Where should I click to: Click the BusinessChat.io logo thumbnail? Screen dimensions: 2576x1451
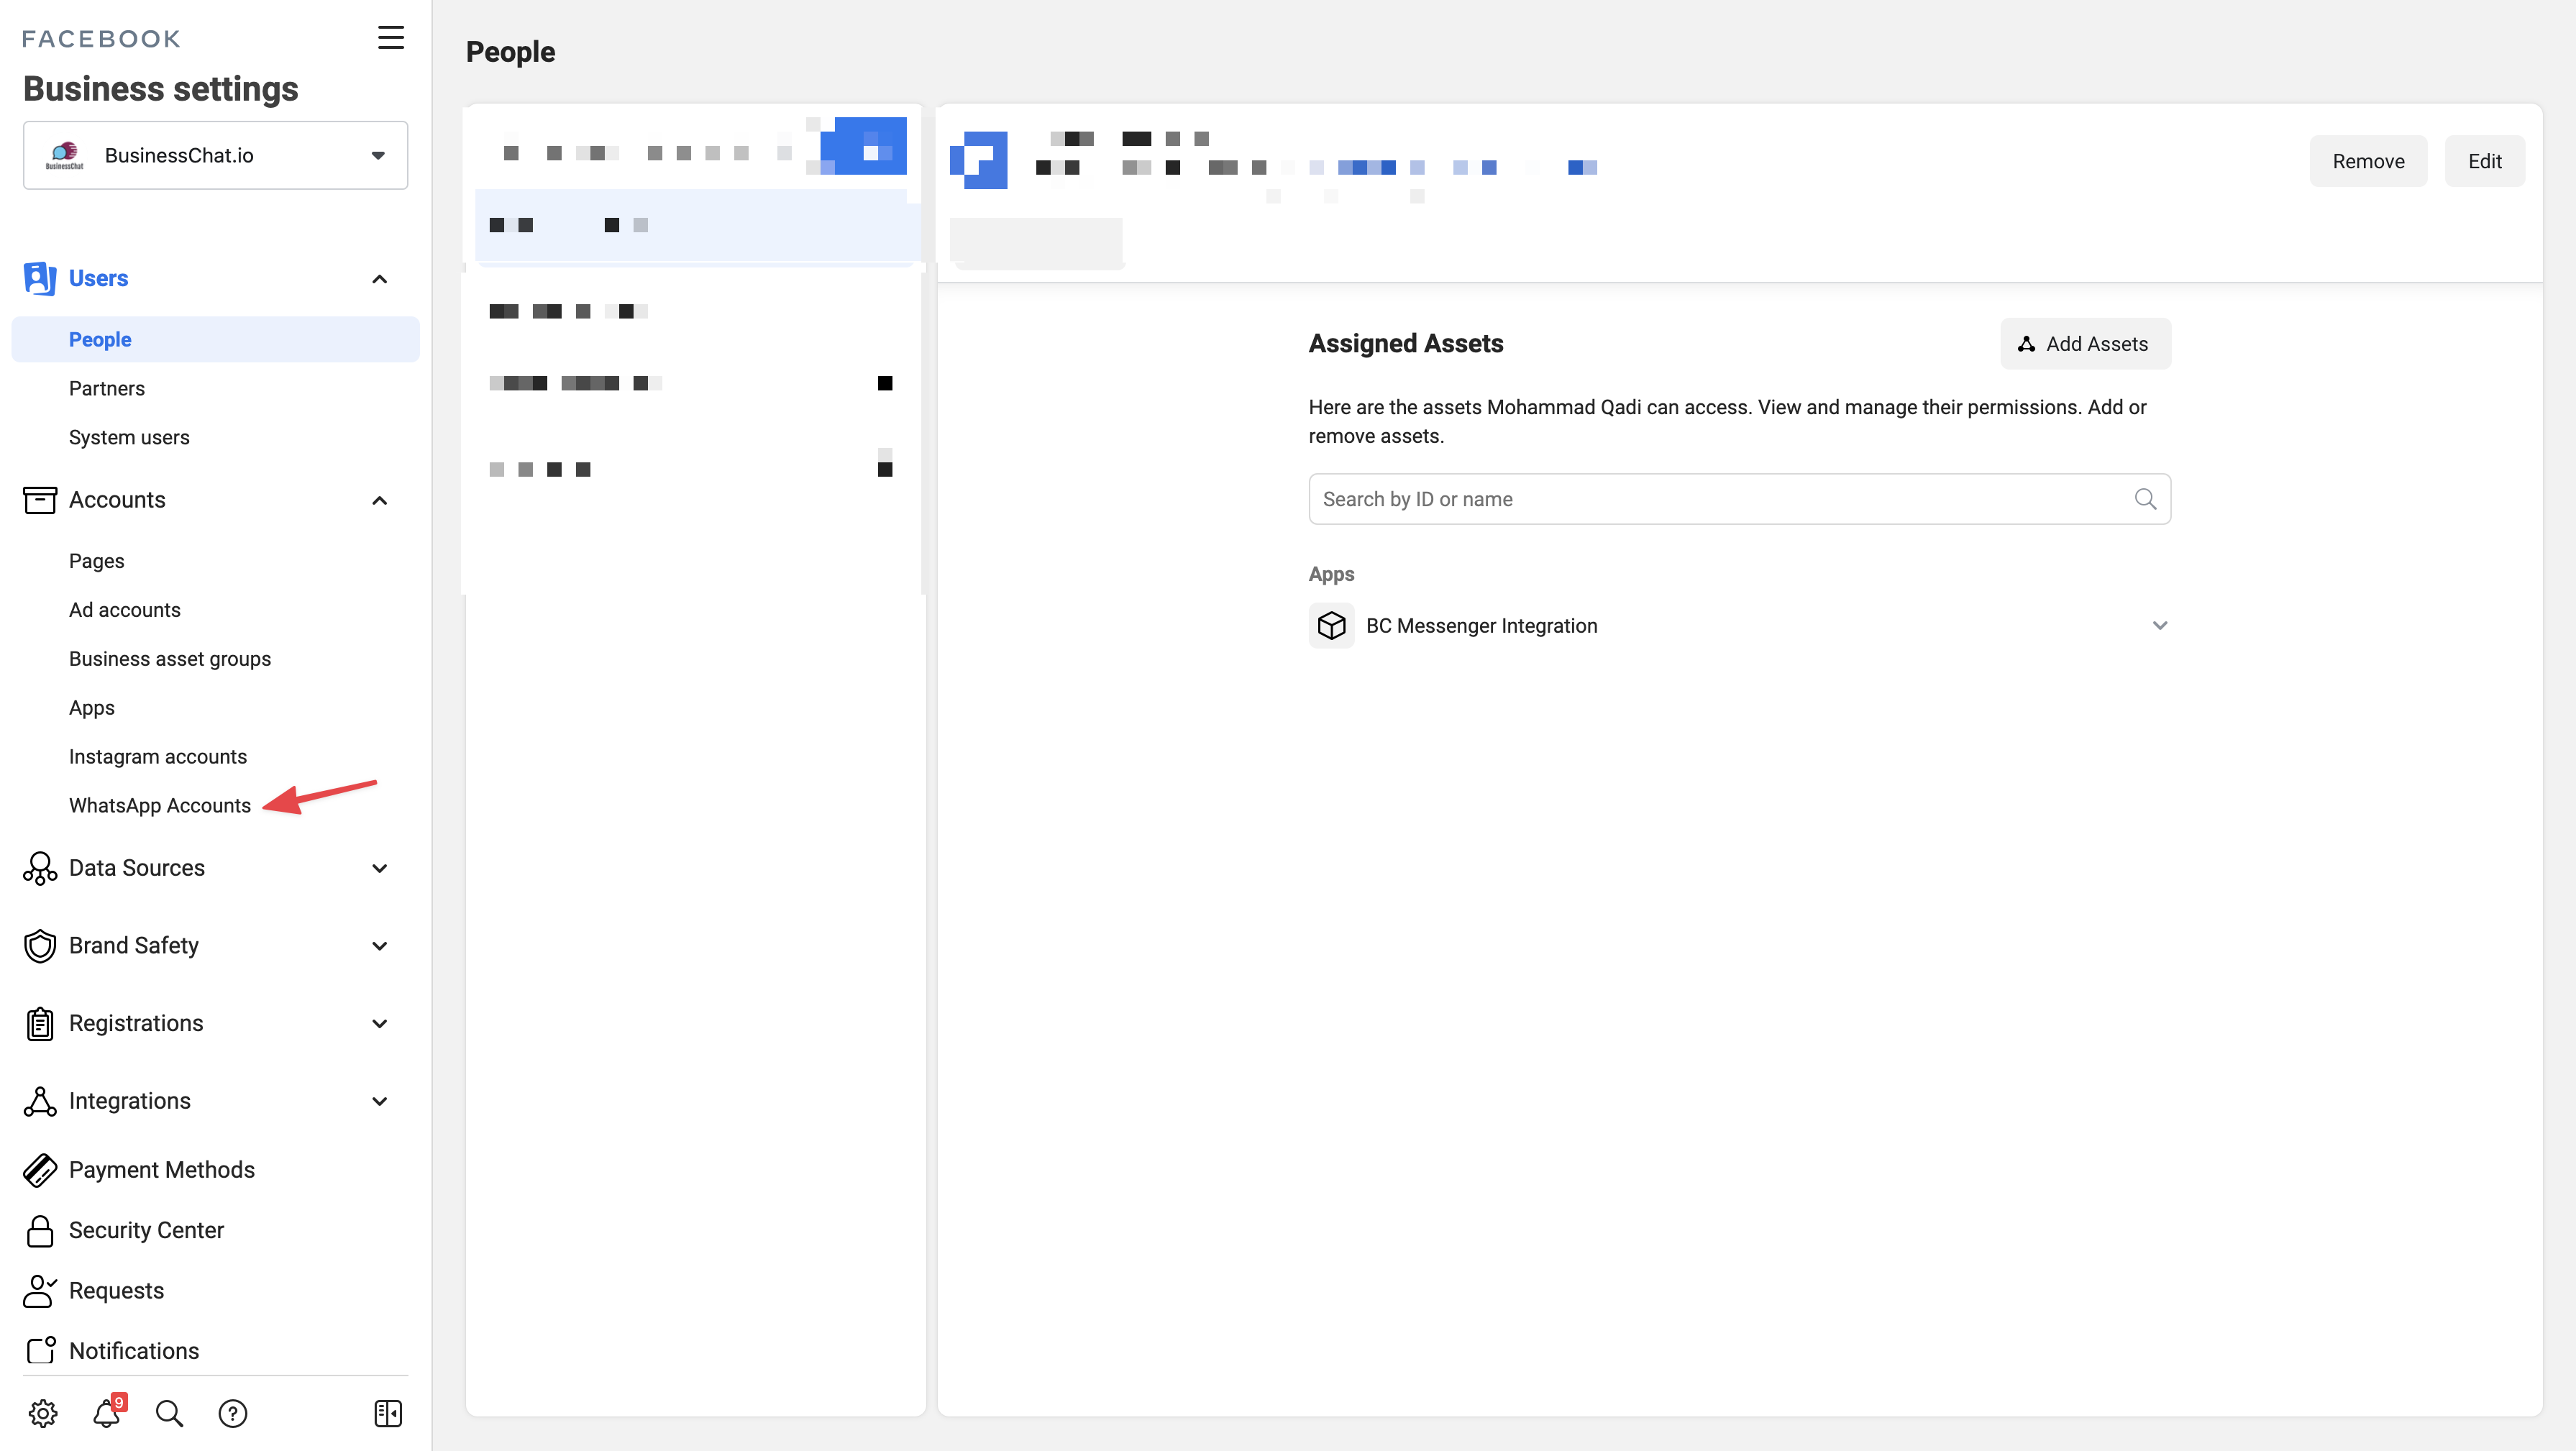pyautogui.click(x=65, y=155)
